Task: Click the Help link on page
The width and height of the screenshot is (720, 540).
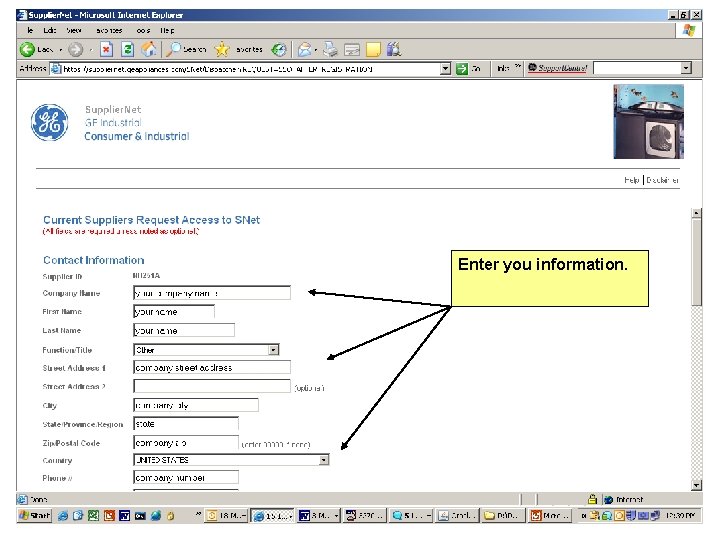Action: [632, 180]
